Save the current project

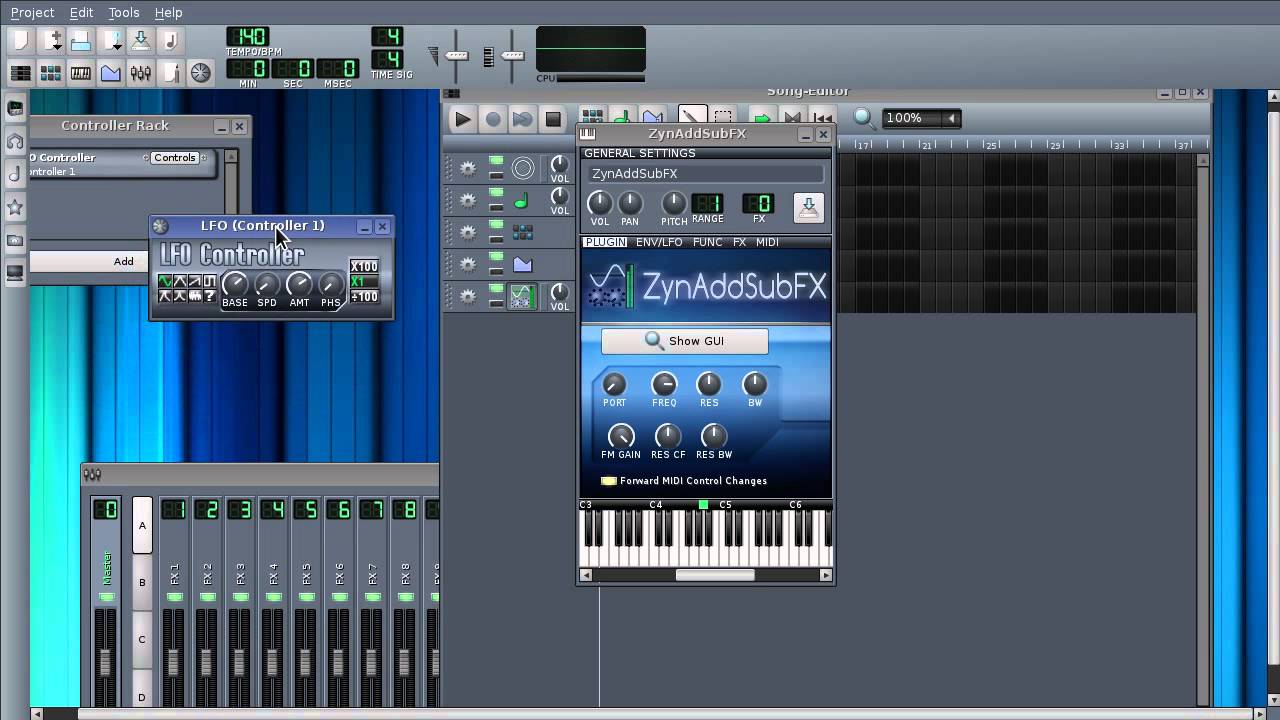[x=140, y=41]
